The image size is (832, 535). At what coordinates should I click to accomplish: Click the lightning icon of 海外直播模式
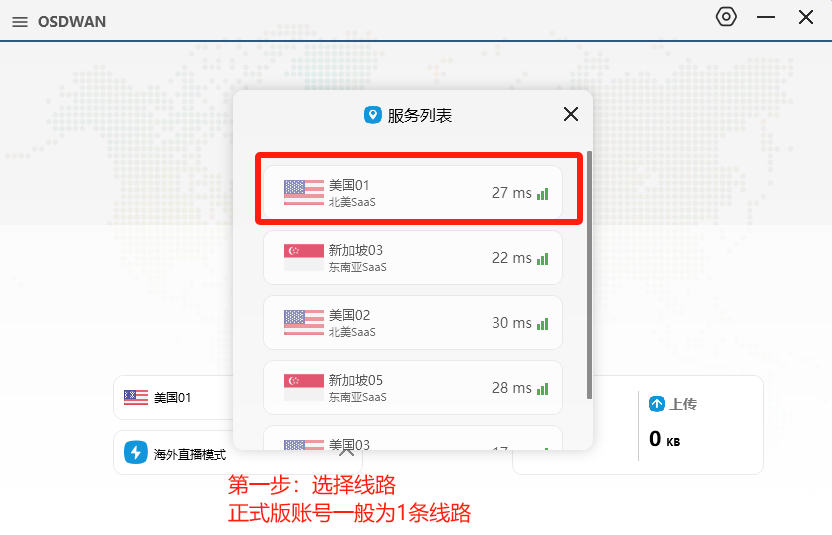(136, 453)
